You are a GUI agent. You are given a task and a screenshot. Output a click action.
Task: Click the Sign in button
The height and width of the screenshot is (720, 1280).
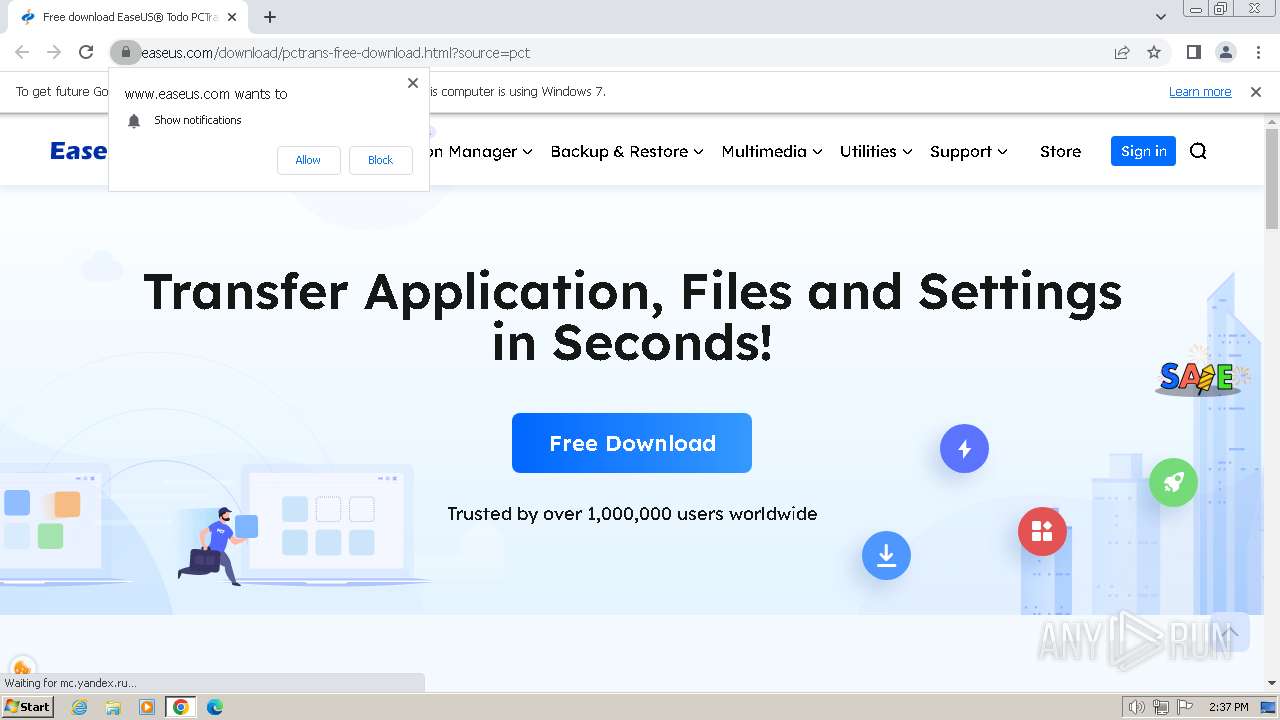coord(1143,151)
